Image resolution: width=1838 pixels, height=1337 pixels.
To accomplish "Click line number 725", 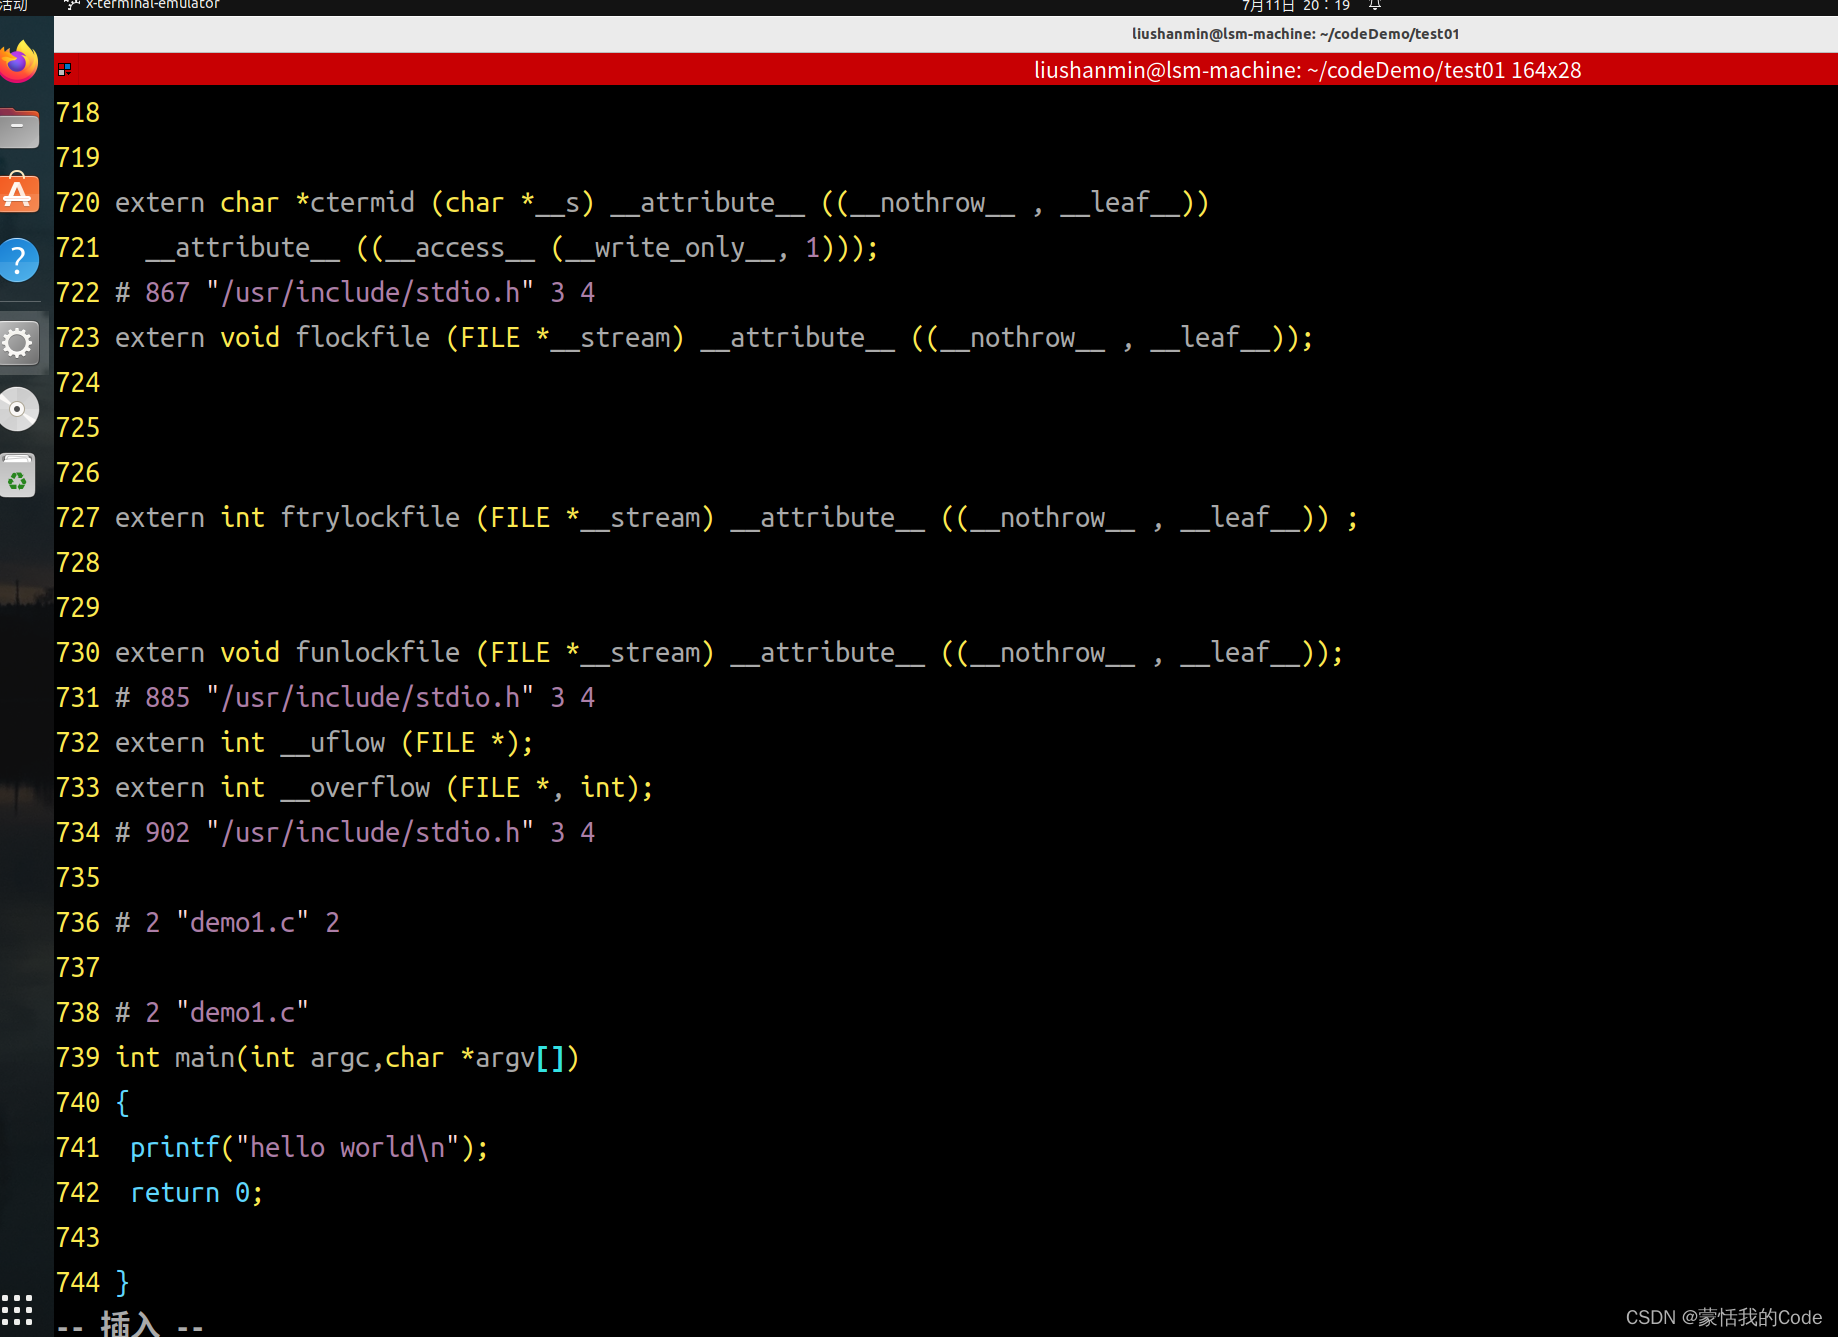I will click(x=78, y=428).
